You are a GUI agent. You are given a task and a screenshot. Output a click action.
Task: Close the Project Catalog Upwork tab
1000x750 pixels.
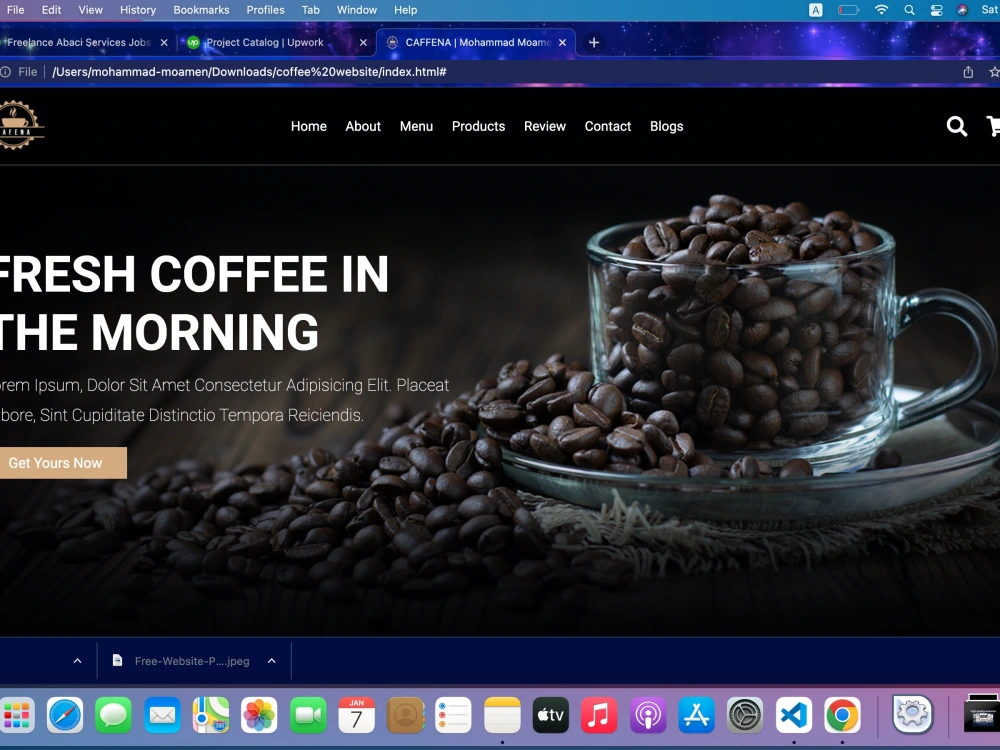tap(363, 43)
